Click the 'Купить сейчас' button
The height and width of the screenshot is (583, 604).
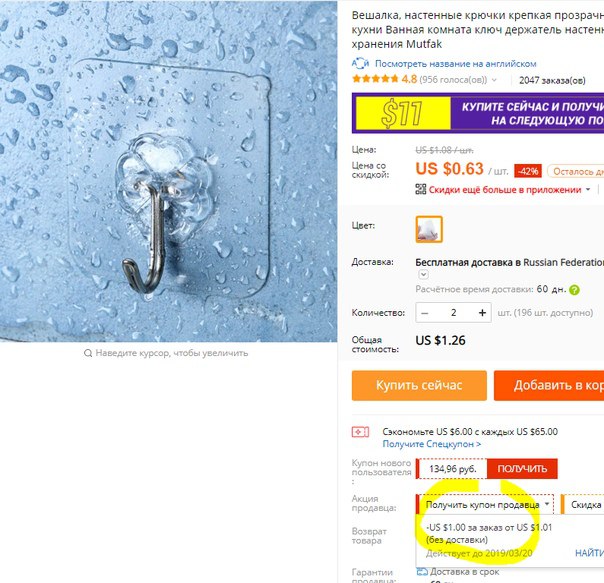tap(419, 385)
